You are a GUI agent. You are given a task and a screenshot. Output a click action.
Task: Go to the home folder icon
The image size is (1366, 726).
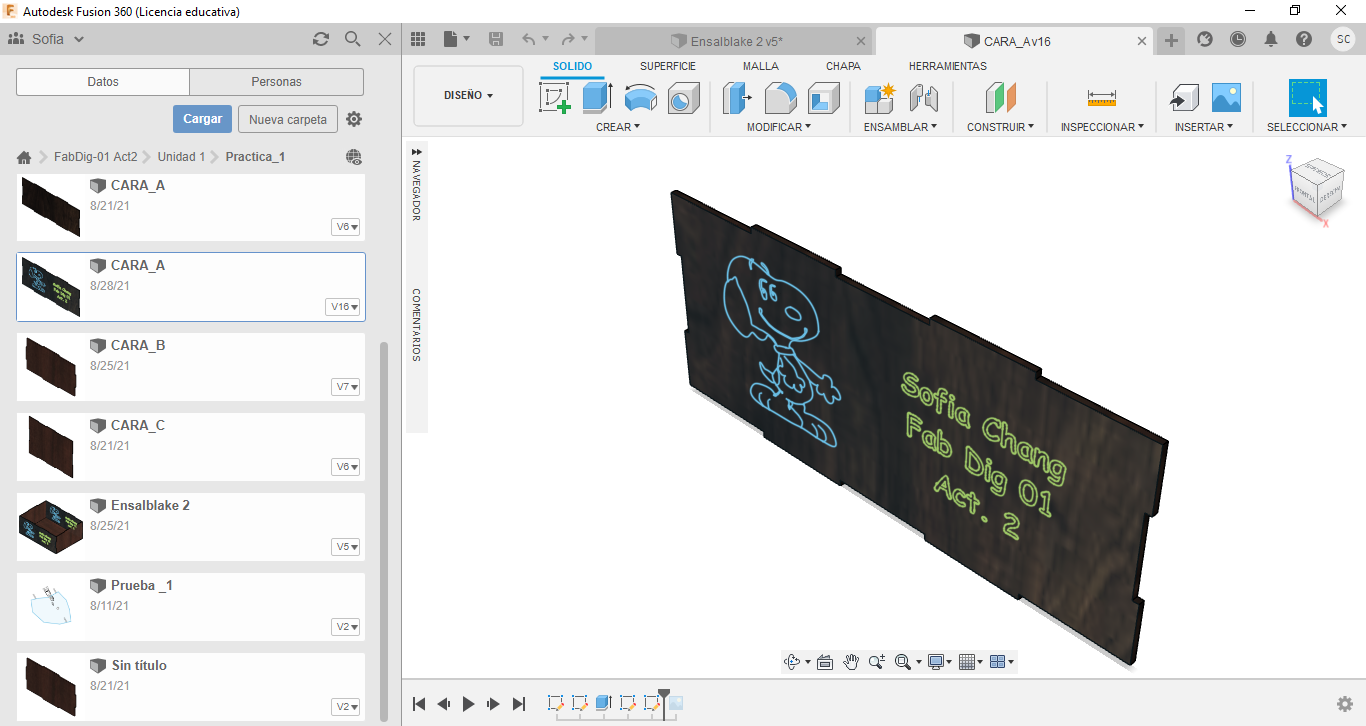click(25, 157)
